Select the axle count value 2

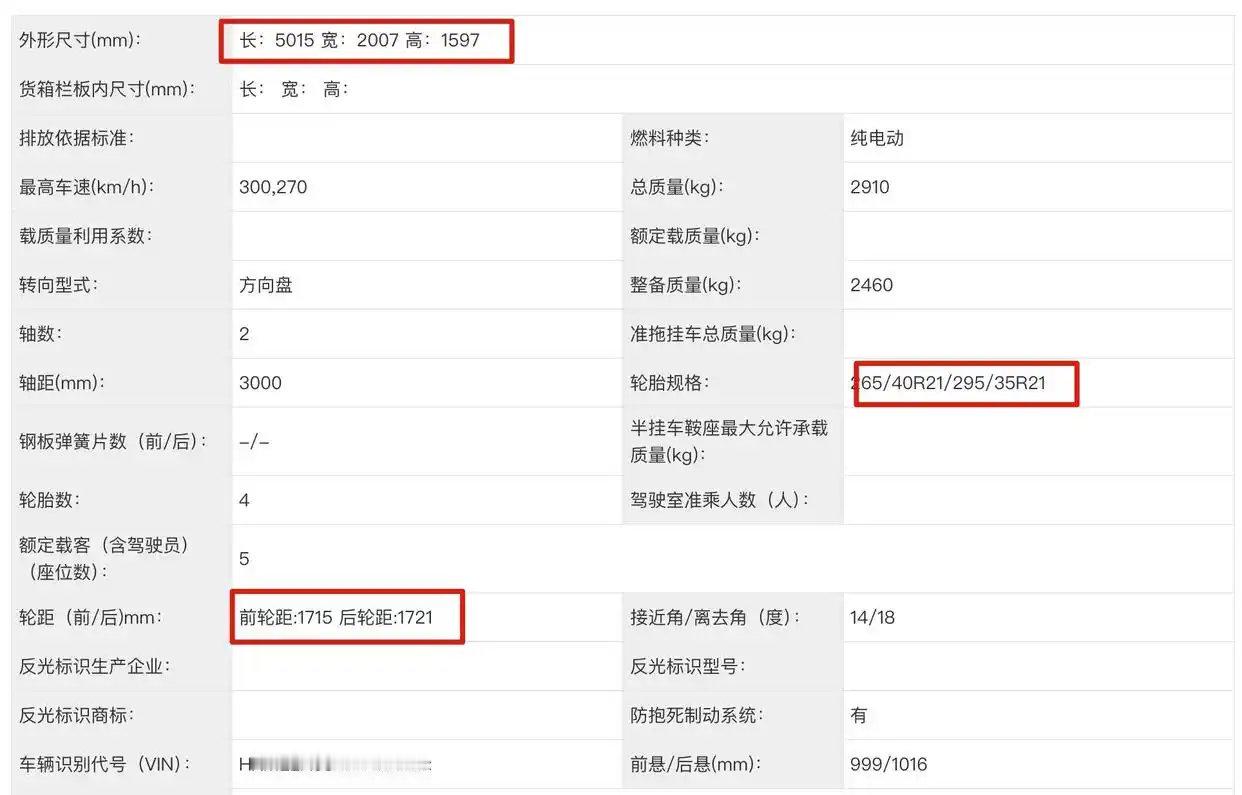tap(243, 333)
